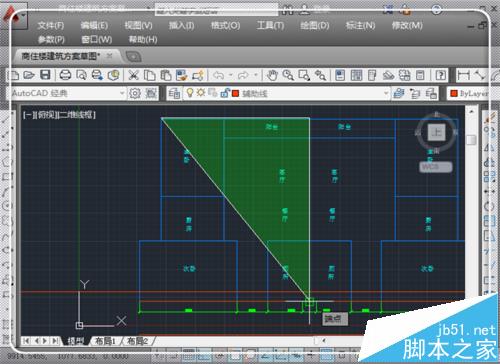
Task: Click the Cut scissors icon
Action: [133, 75]
